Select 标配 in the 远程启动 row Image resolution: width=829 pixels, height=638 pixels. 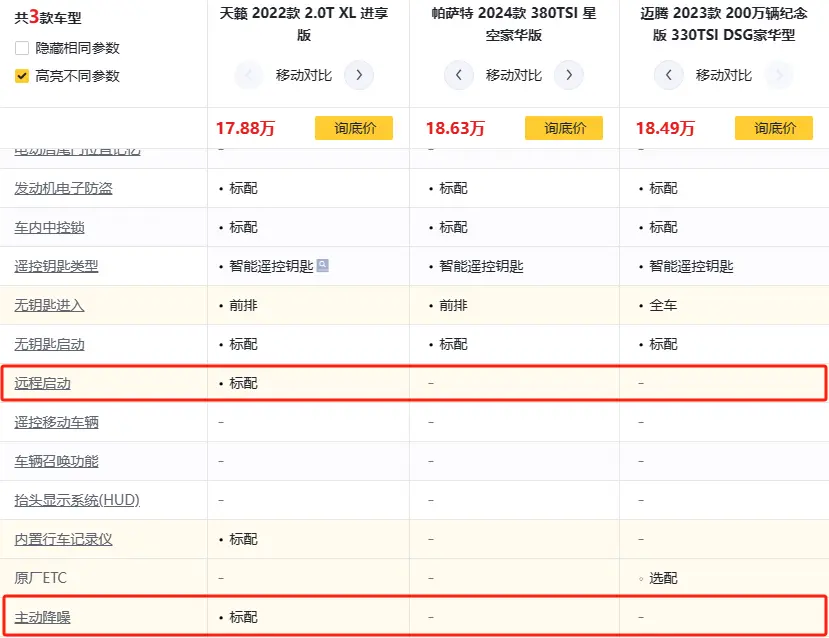point(243,383)
